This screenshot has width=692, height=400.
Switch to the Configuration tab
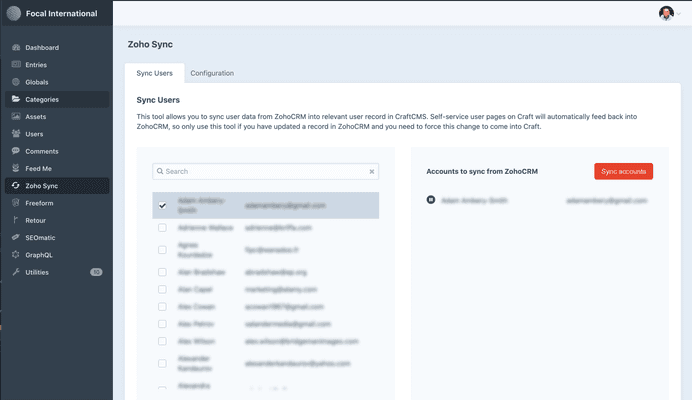click(x=212, y=73)
